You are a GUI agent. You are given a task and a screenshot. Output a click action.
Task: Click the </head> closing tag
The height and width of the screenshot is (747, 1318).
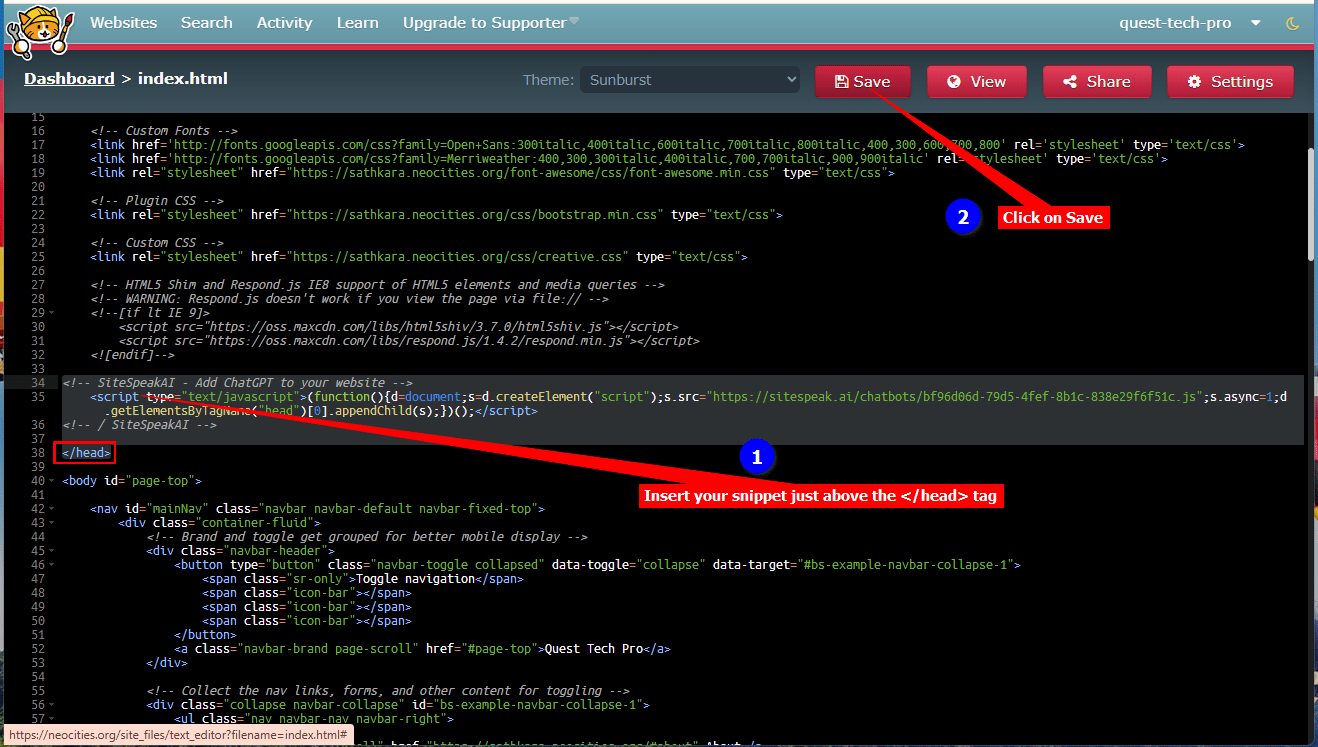87,453
